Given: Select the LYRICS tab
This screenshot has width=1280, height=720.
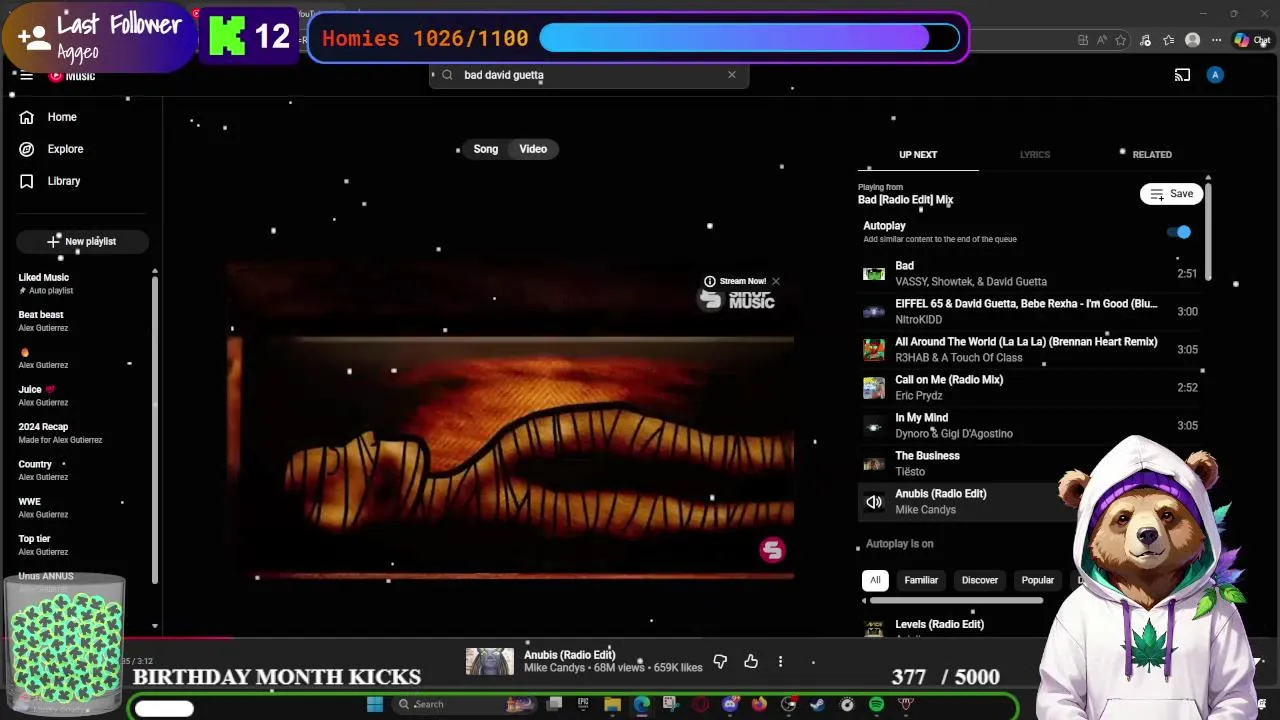Looking at the screenshot, I should pyautogui.click(x=1035, y=155).
